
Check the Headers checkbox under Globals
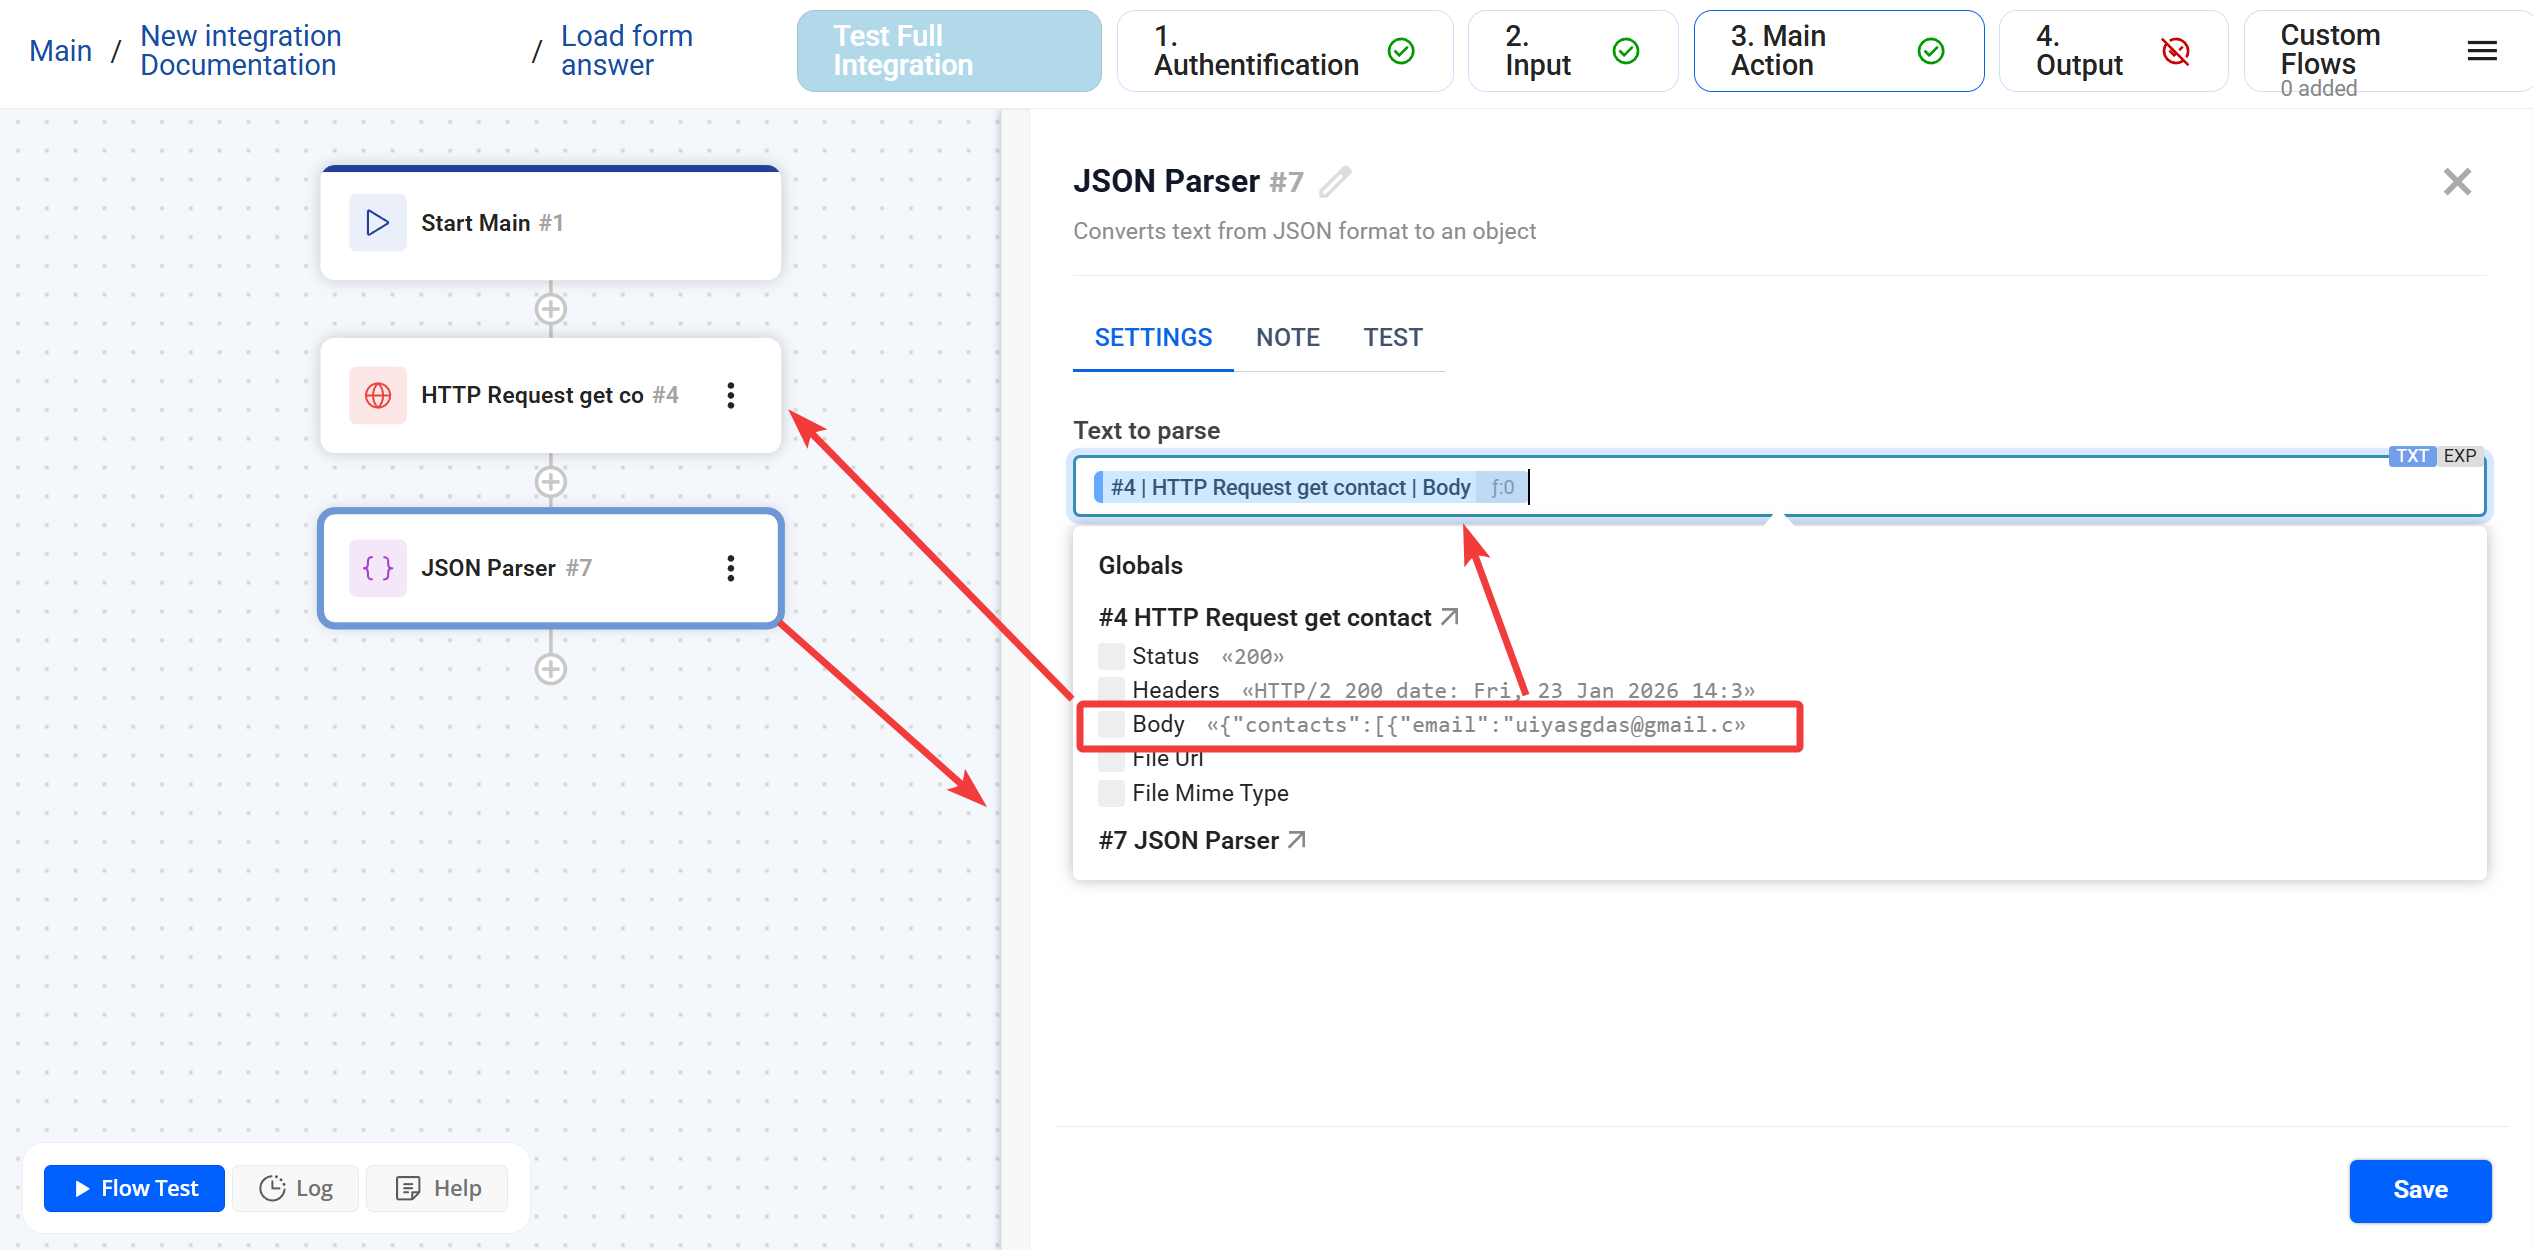pyautogui.click(x=1110, y=689)
